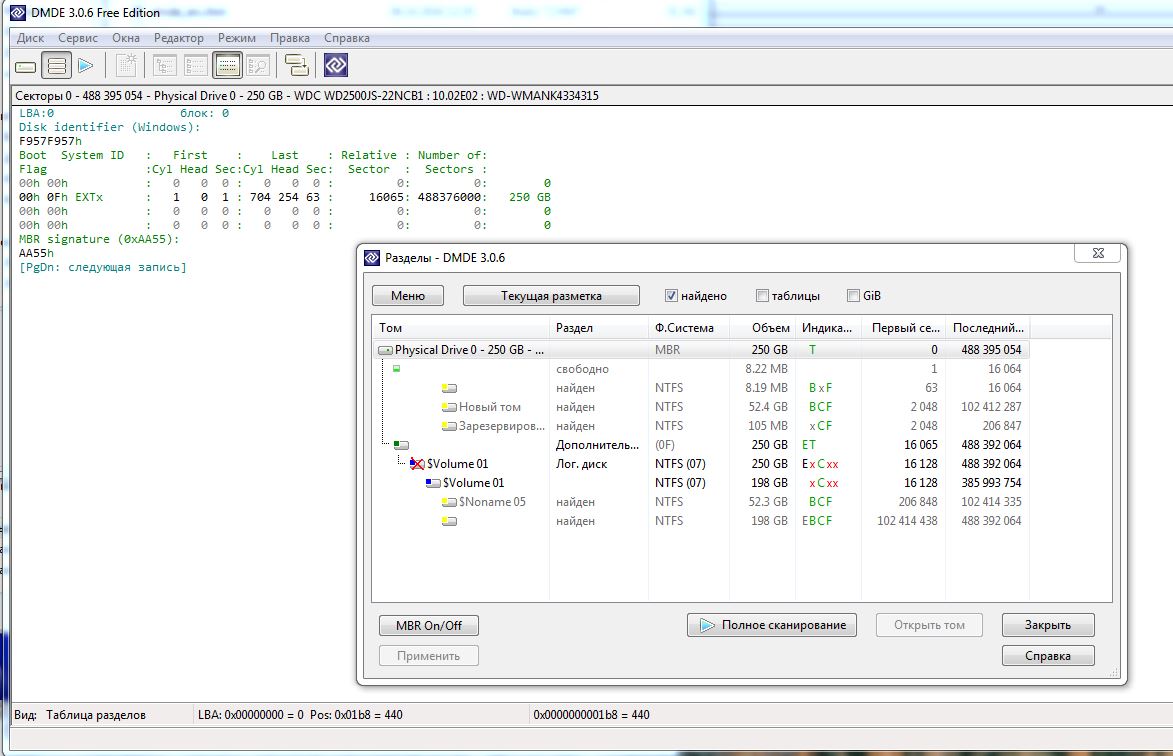The width and height of the screenshot is (1173, 756).
Task: Open the 'Меню' dropdown in partitions dialog
Action: [x=408, y=296]
